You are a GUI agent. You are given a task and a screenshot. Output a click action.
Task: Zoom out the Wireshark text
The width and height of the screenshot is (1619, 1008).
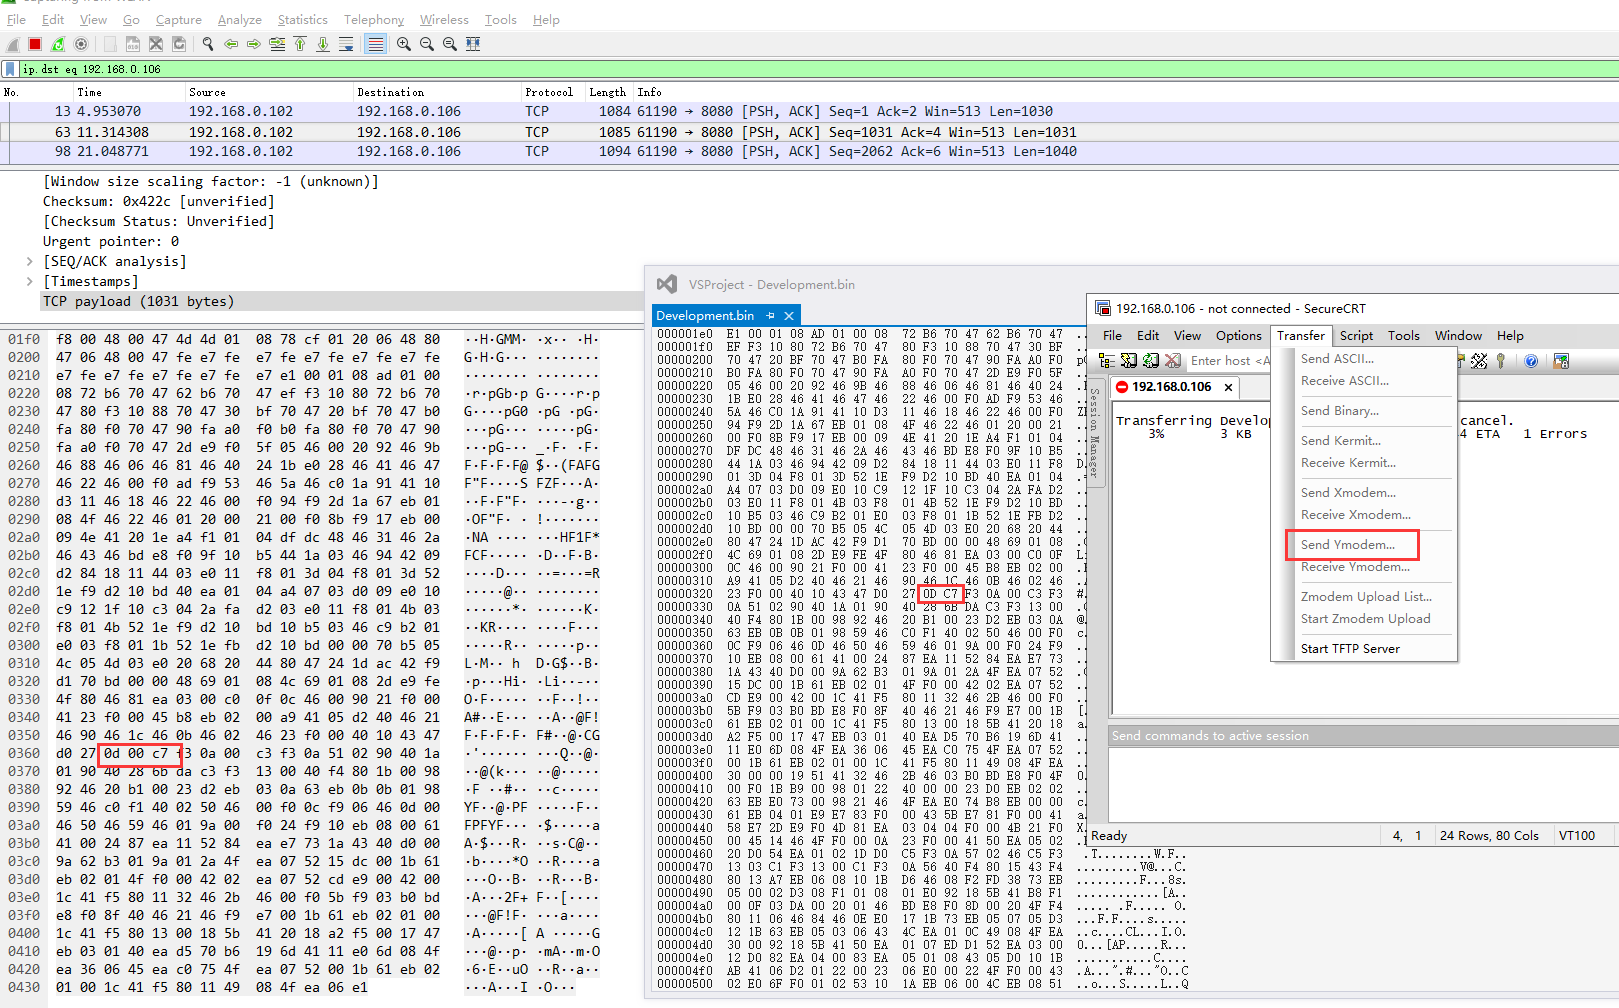[427, 44]
